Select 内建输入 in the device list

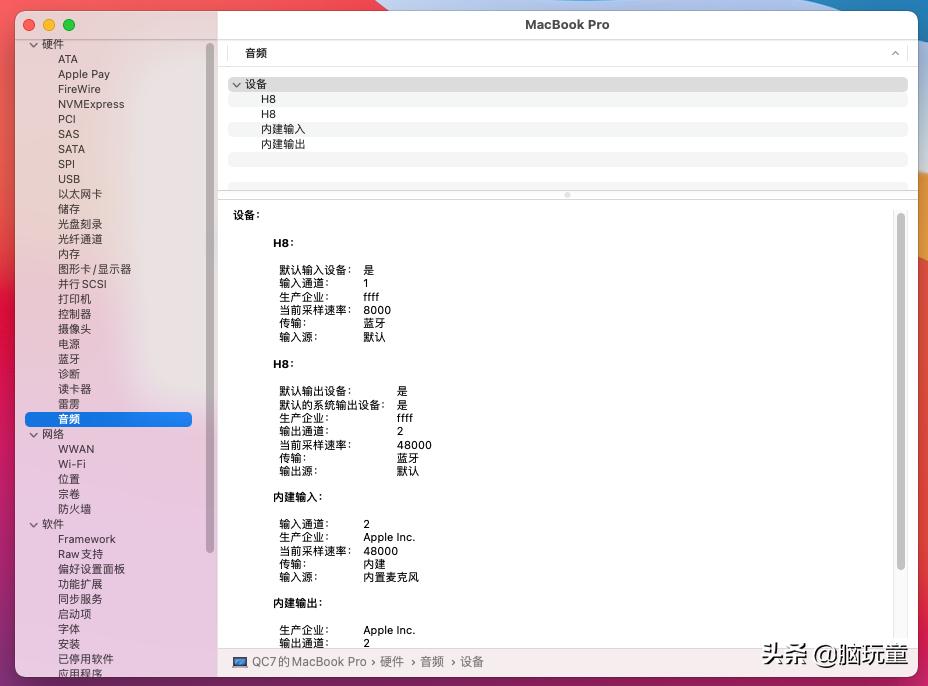[281, 129]
